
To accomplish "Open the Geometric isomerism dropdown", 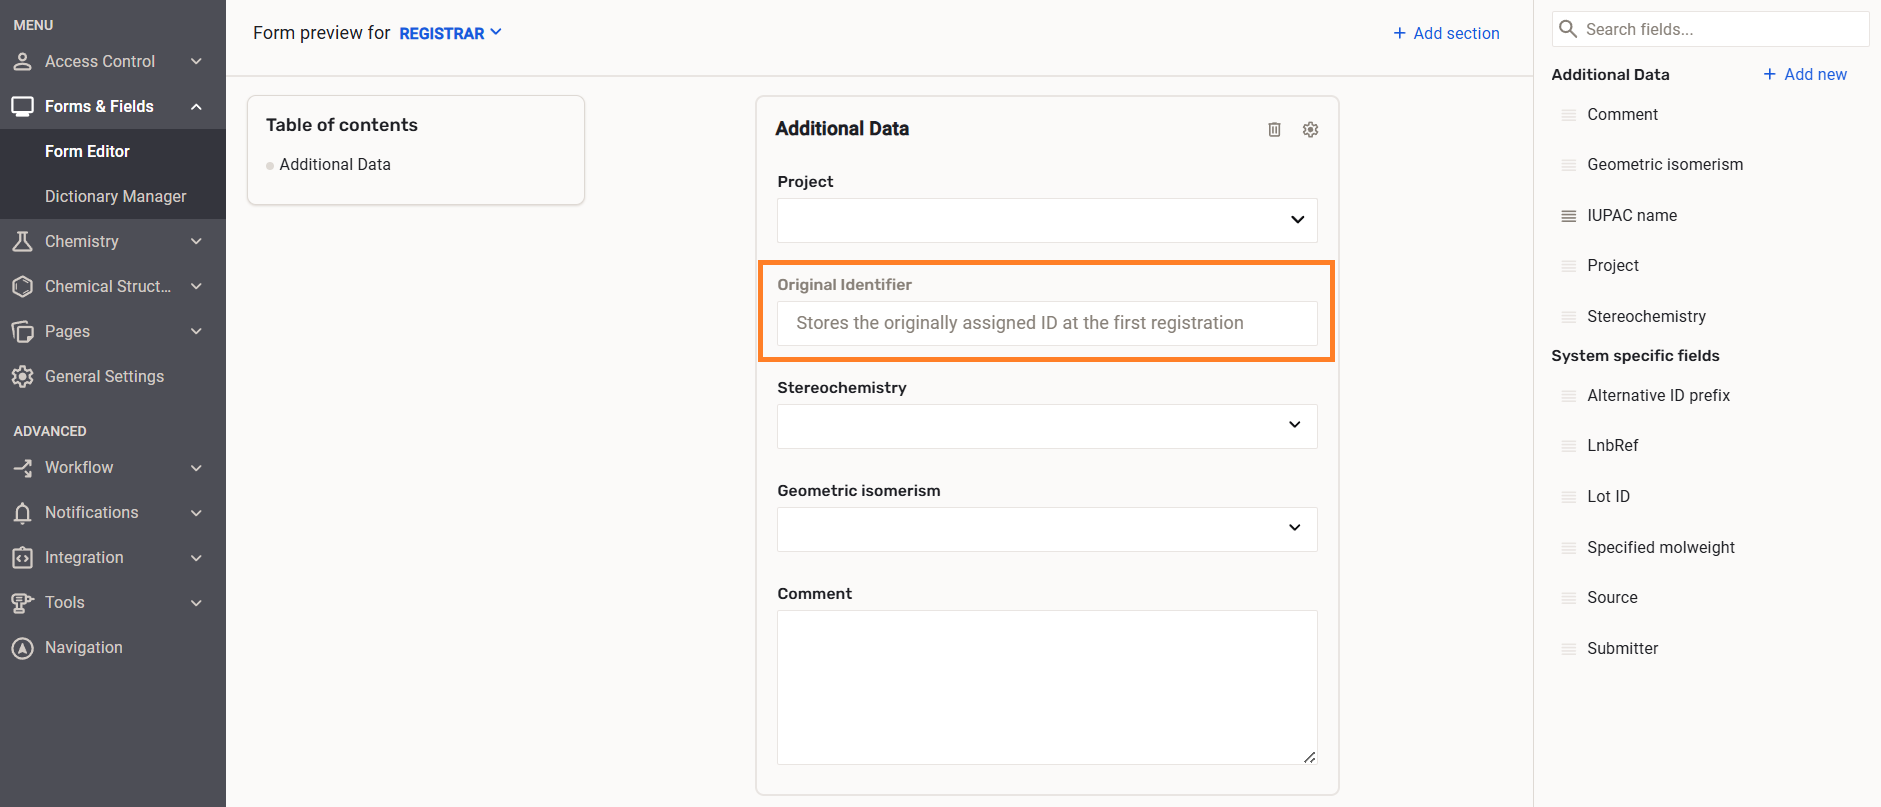I will [1046, 529].
